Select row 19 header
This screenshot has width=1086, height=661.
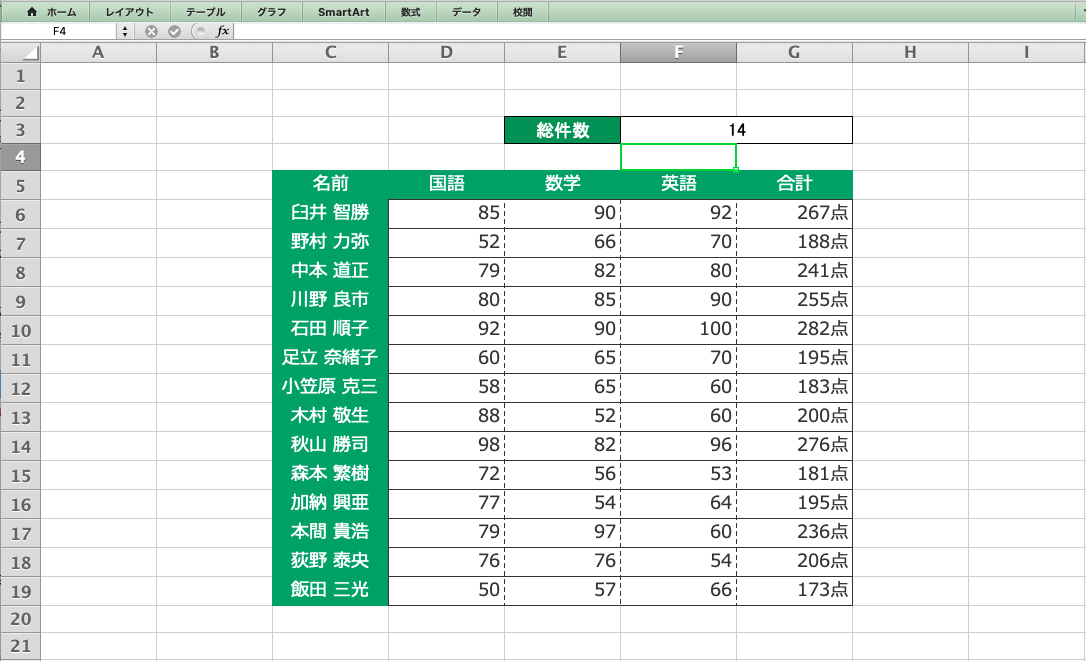[x=20, y=591]
